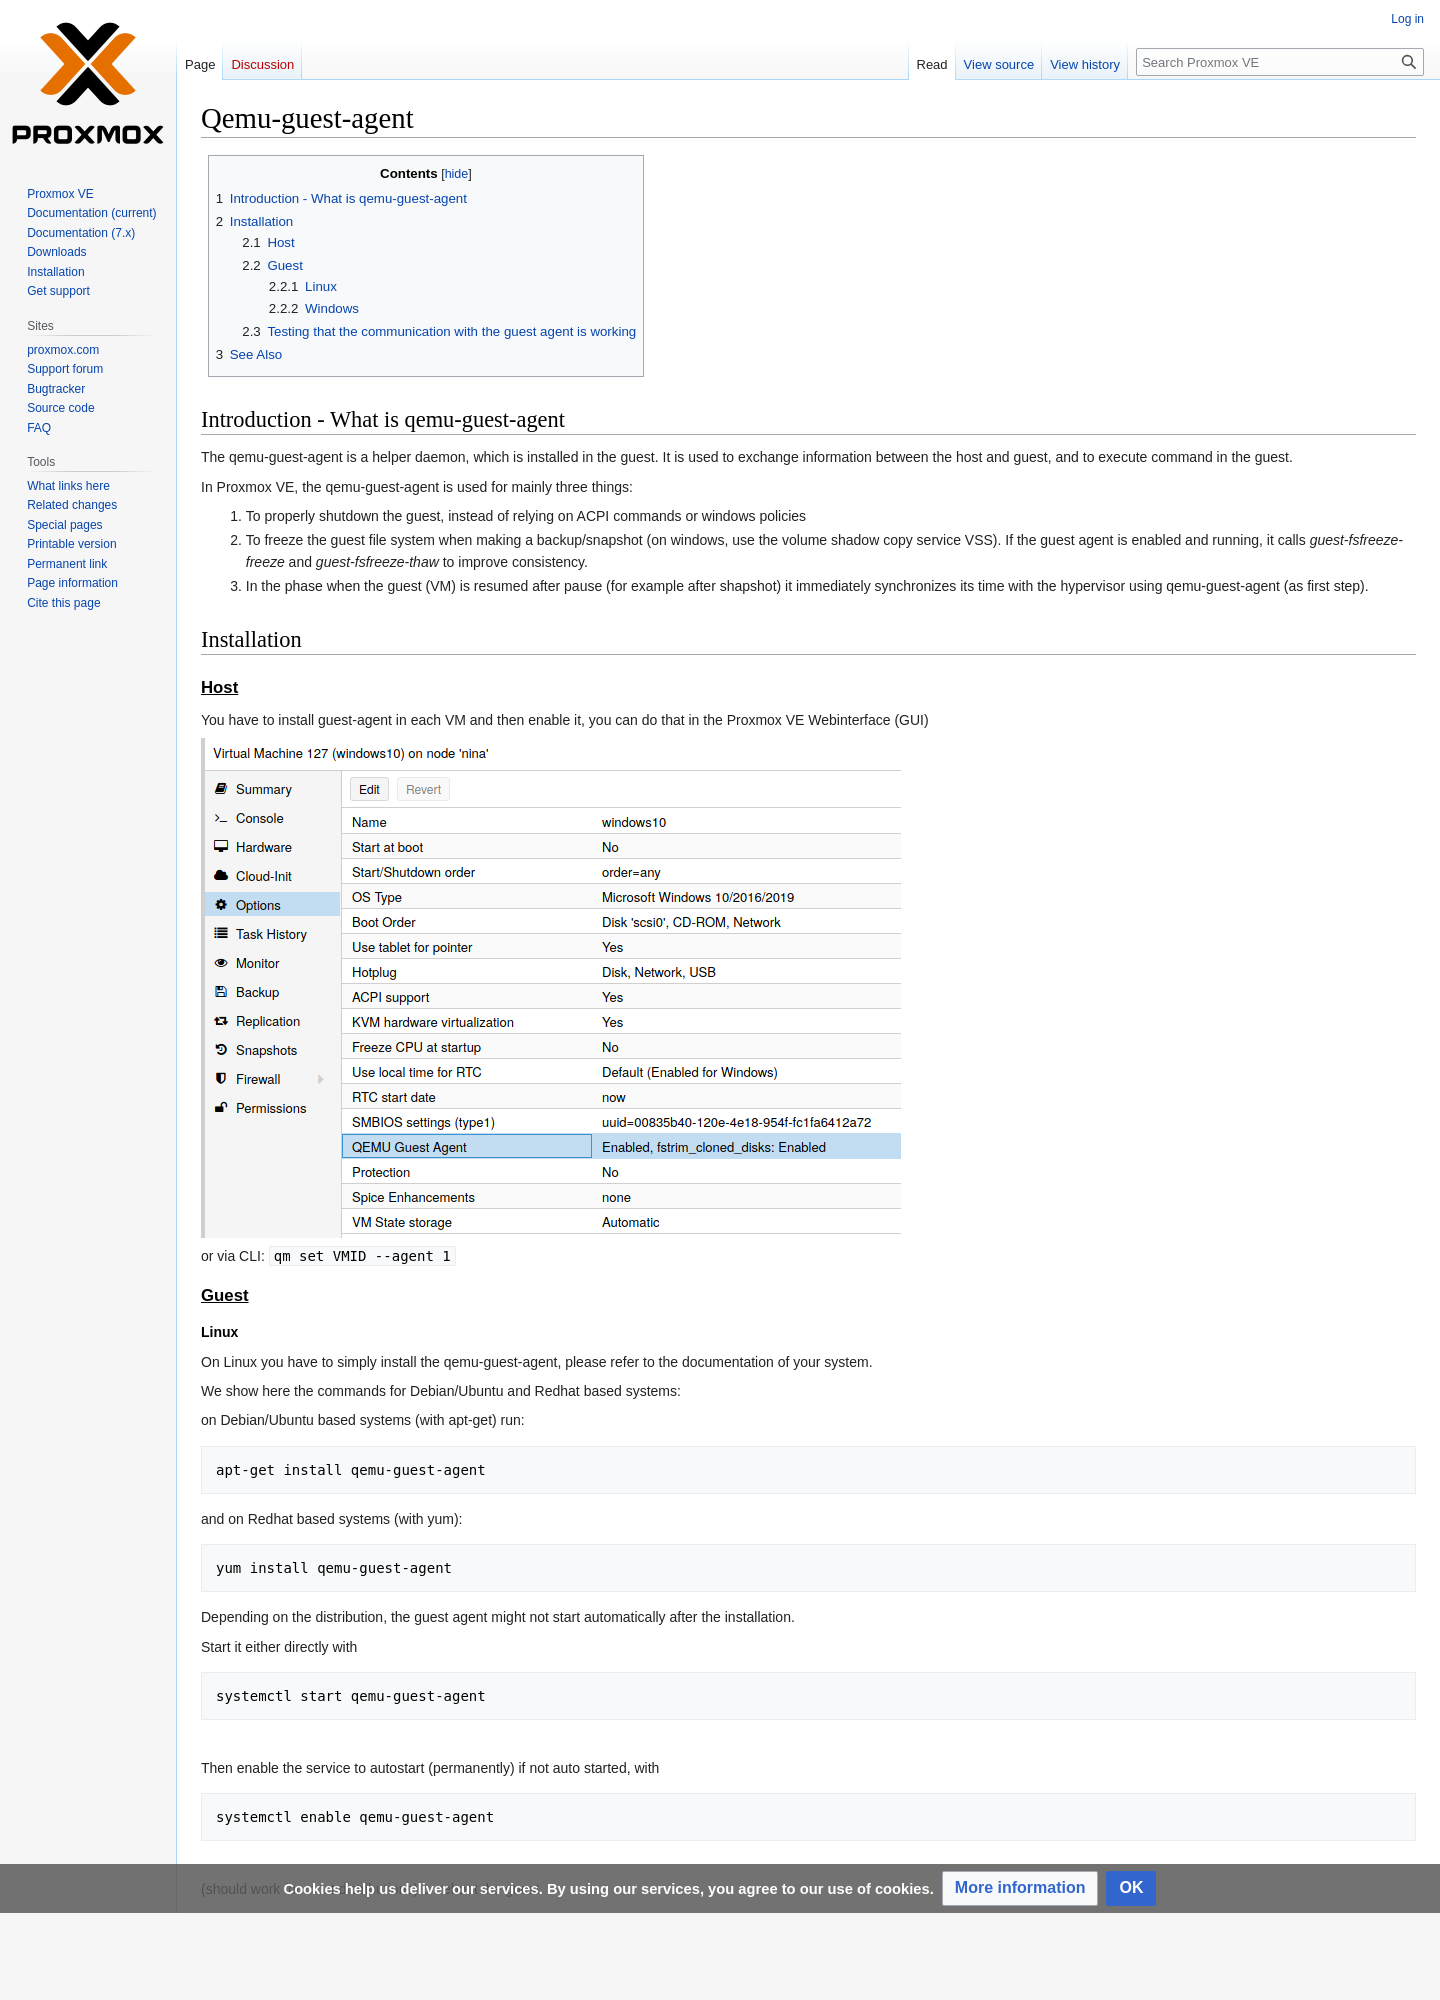Screen dimensions: 1440x2000
Task: Jump to See Also in contents
Action: point(249,355)
